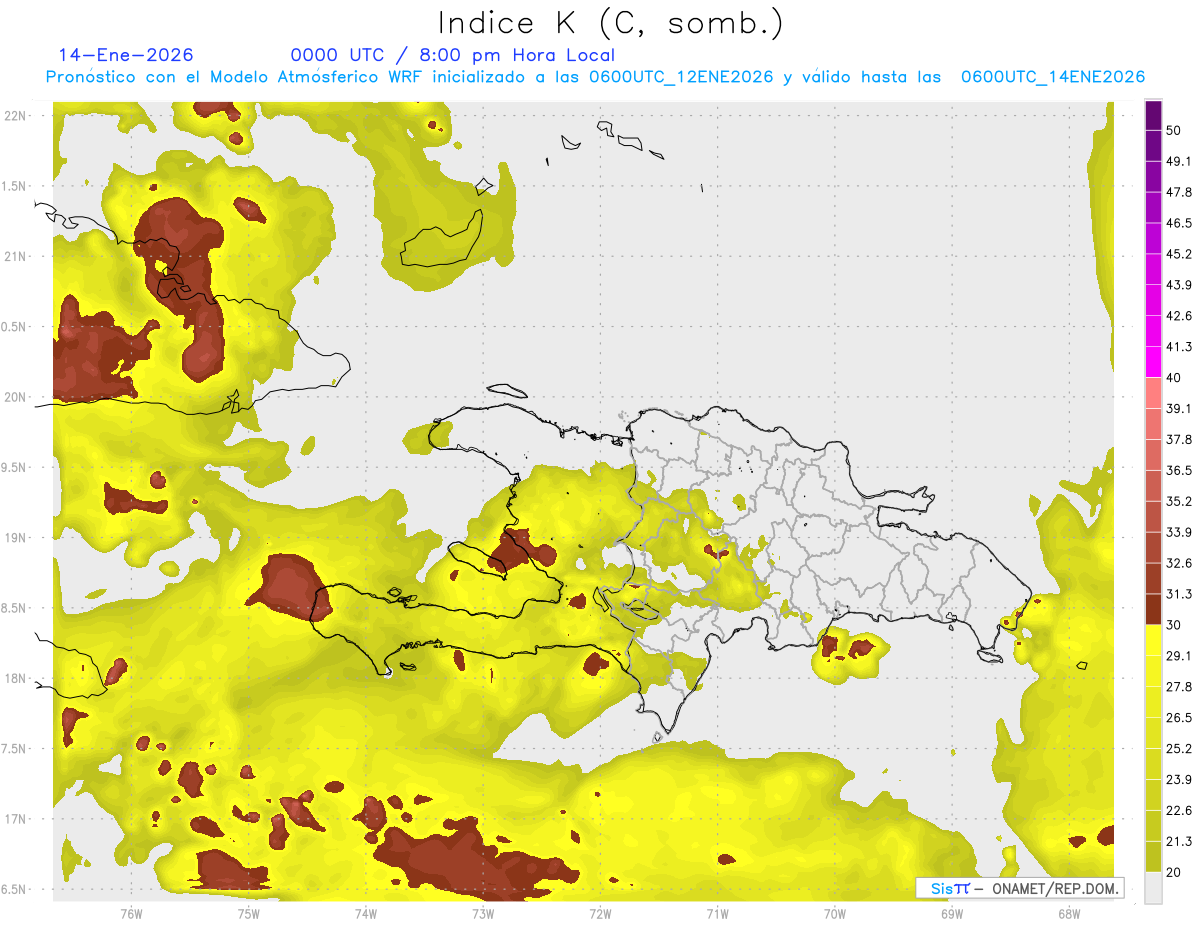This screenshot has width=1200, height=927.
Task: Click the 22N latitude label
Action: (15, 115)
